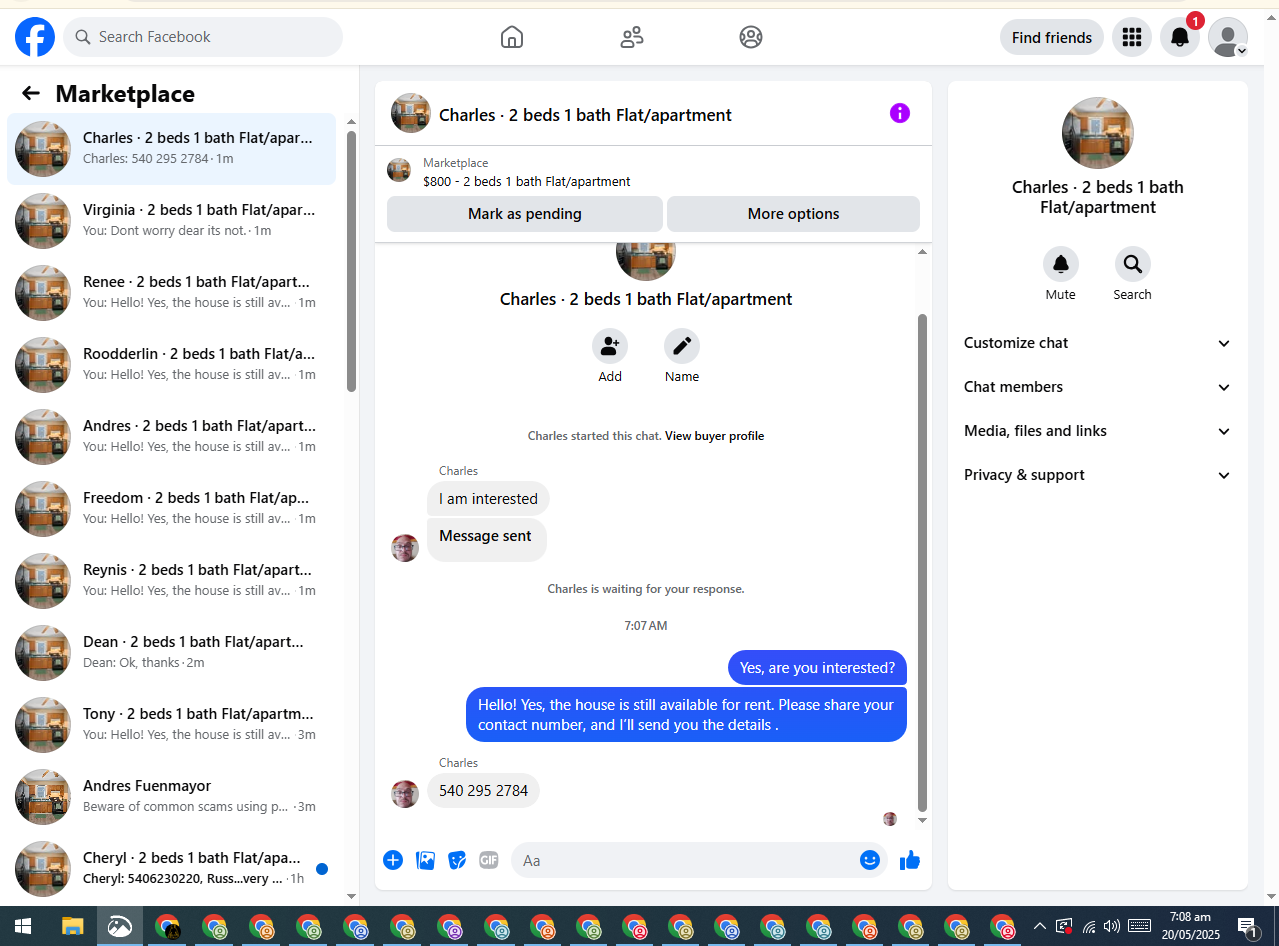Open the purple conversation info icon
This screenshot has height=946, width=1279.
point(900,113)
